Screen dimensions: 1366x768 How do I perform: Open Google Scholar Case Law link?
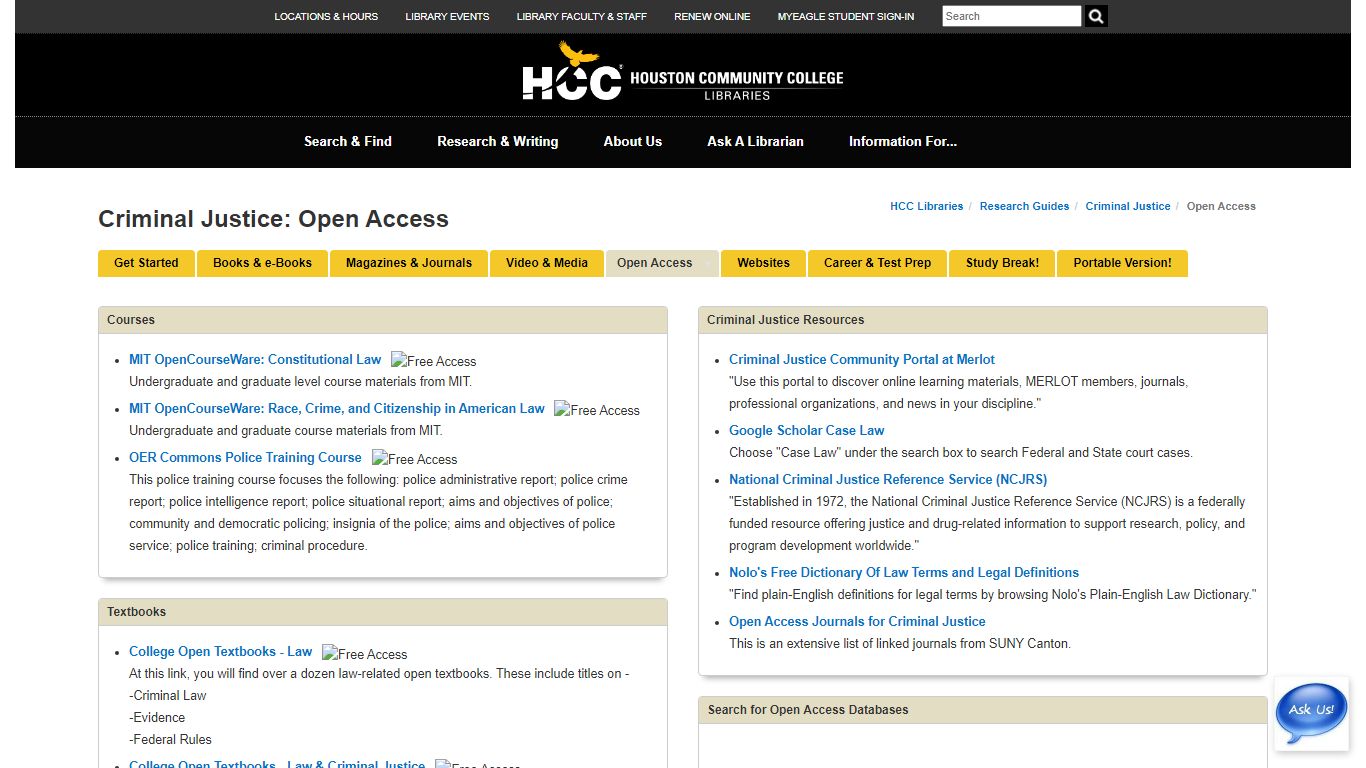tap(807, 430)
